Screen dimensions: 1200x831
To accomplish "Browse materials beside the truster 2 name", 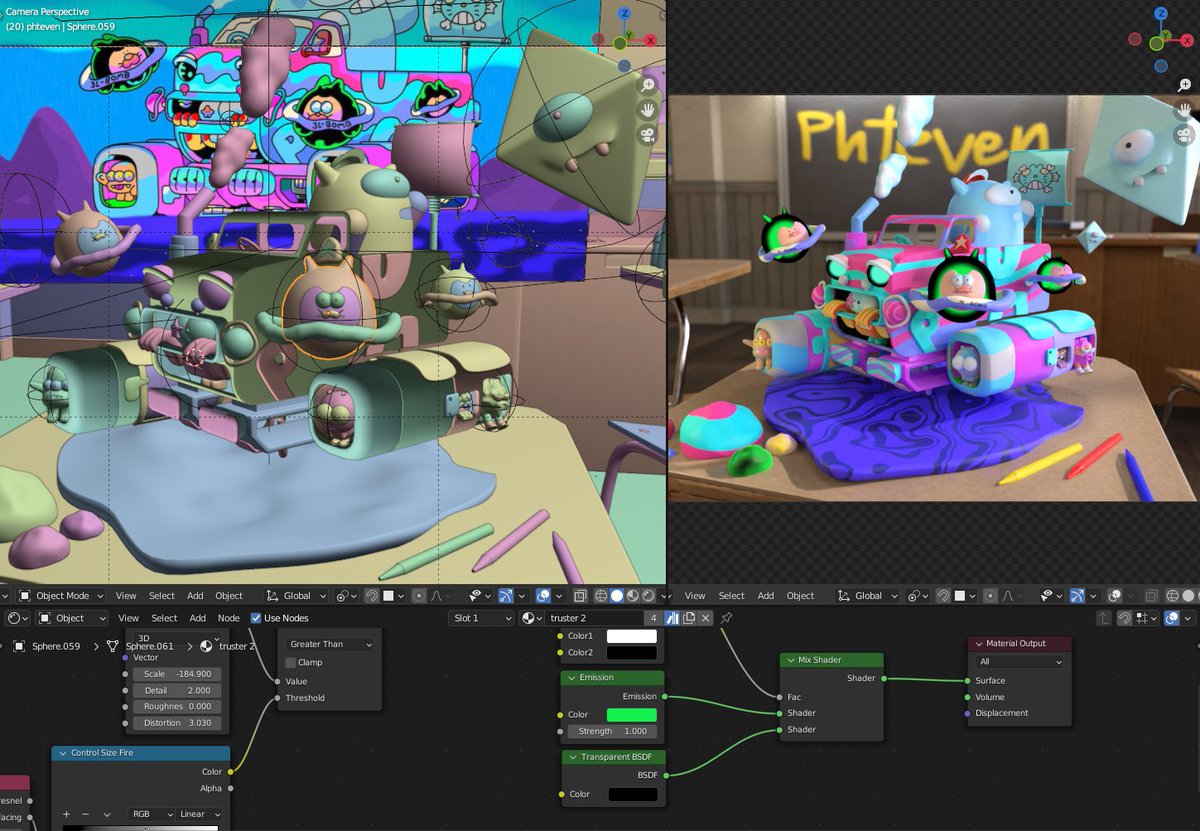I will pyautogui.click(x=532, y=618).
